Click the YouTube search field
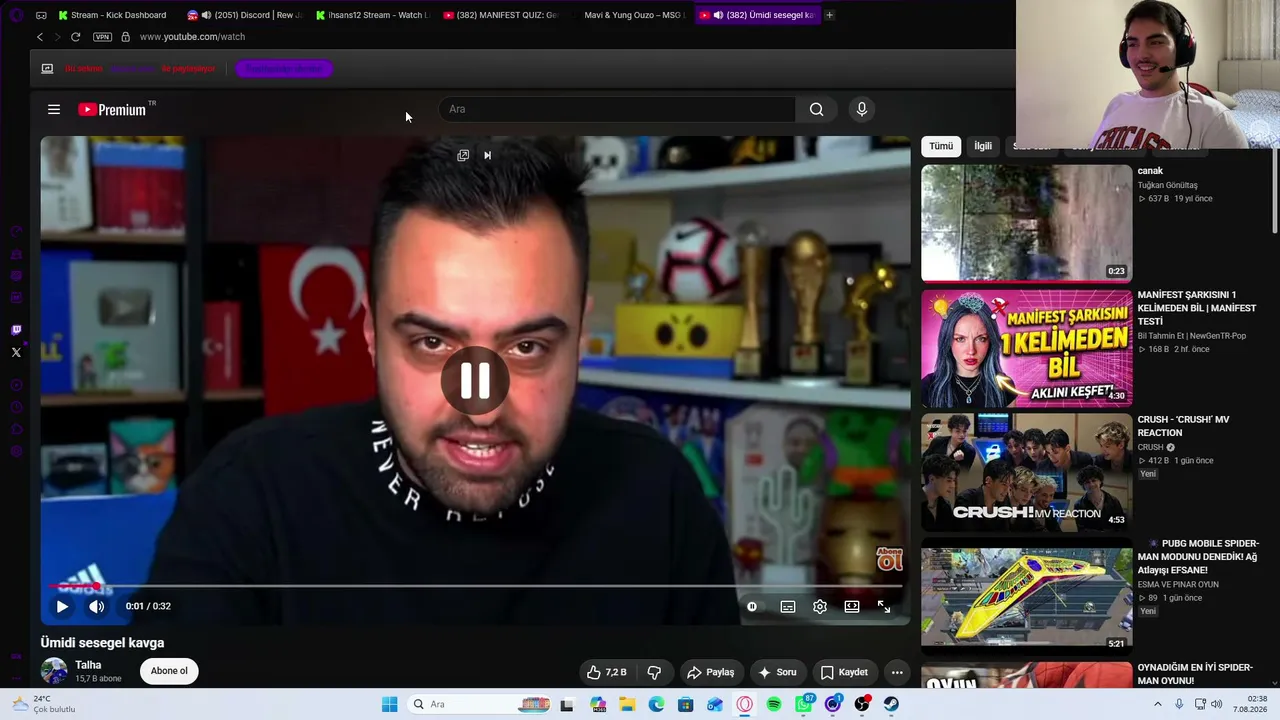1280x720 pixels. (x=617, y=109)
